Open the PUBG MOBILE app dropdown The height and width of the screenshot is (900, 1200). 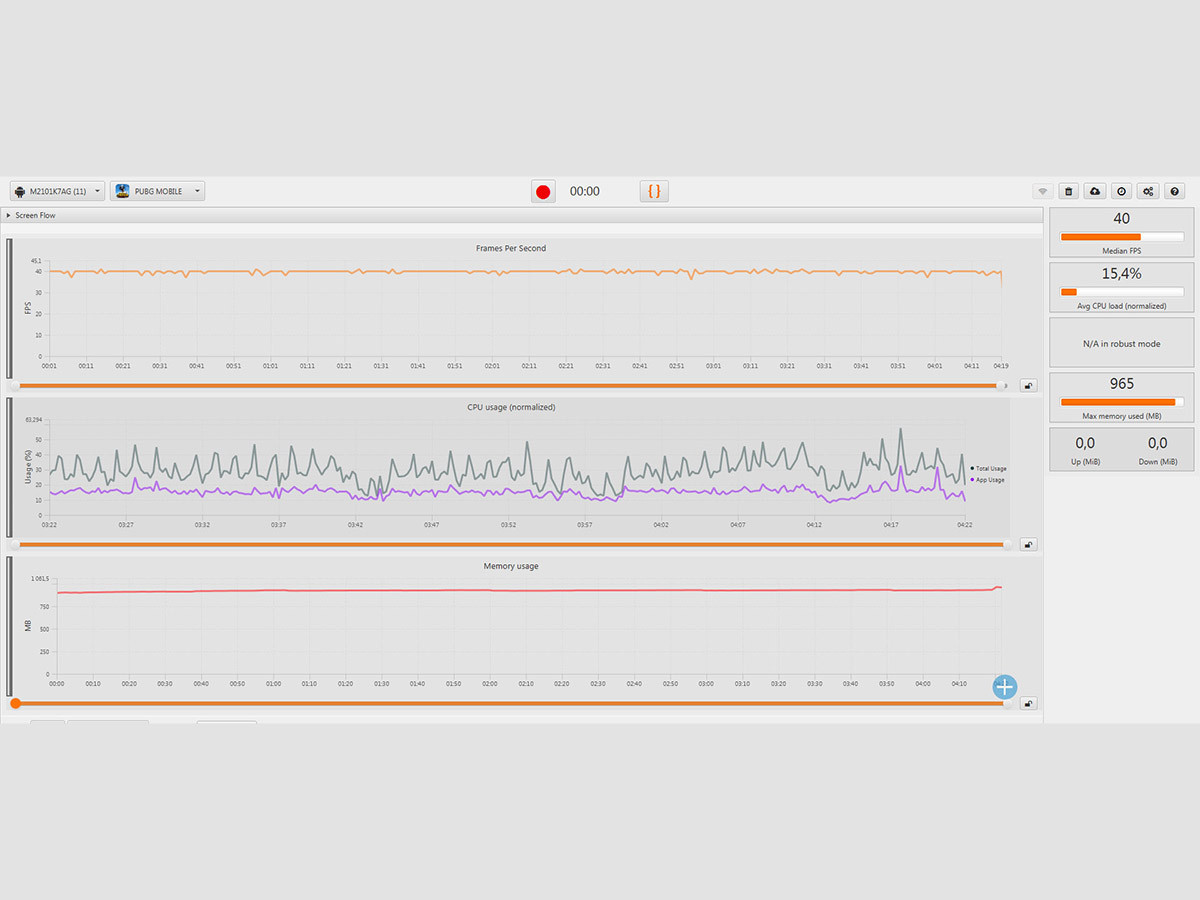click(157, 191)
